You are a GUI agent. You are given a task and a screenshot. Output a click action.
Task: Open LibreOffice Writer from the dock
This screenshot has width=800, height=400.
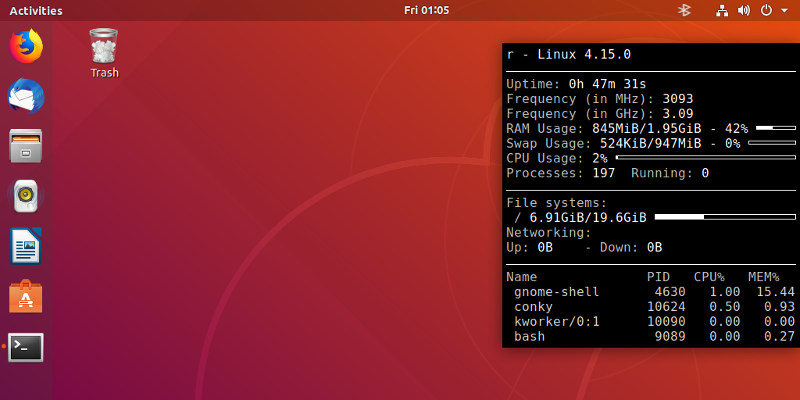pyautogui.click(x=26, y=246)
